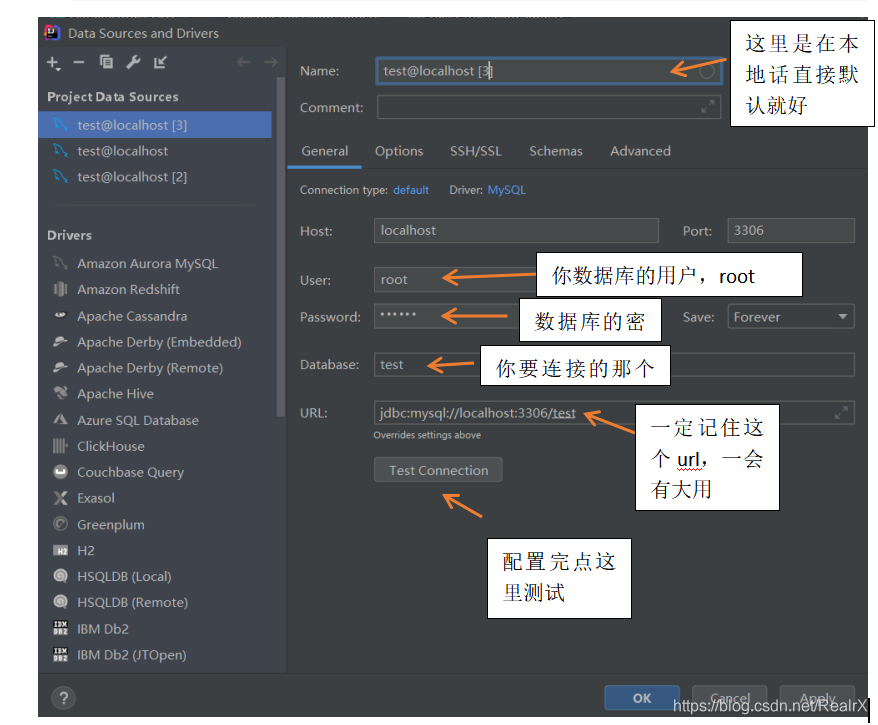This screenshot has height=725, width=878.
Task: Open driver settings wrench icon
Action: 133,62
